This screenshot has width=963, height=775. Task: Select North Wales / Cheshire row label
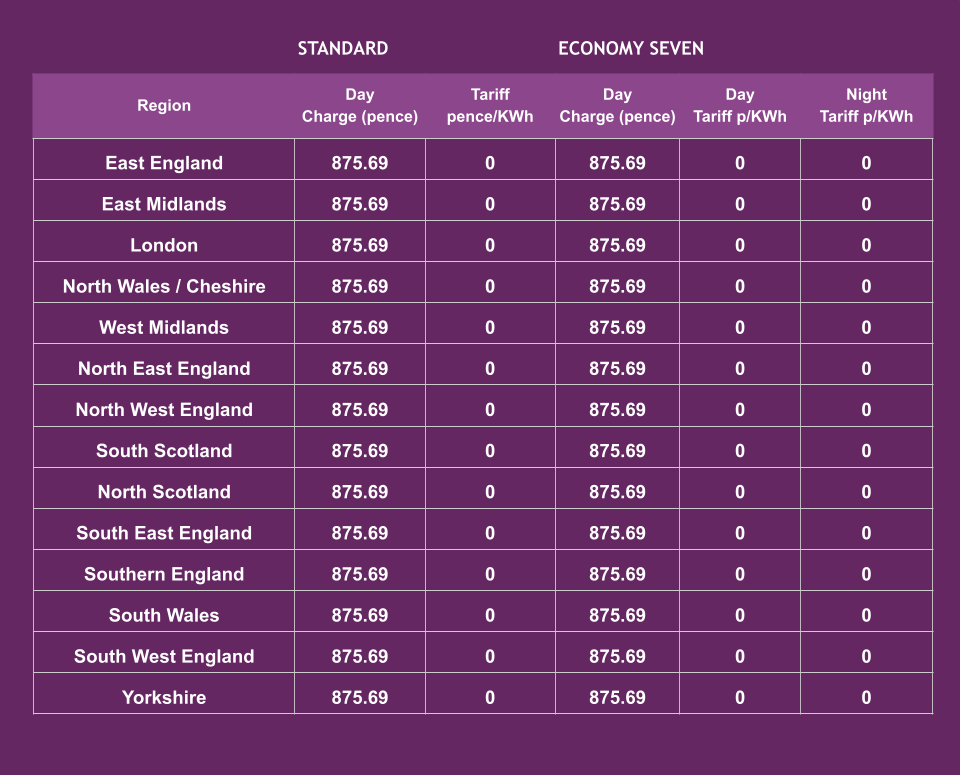[x=164, y=286]
